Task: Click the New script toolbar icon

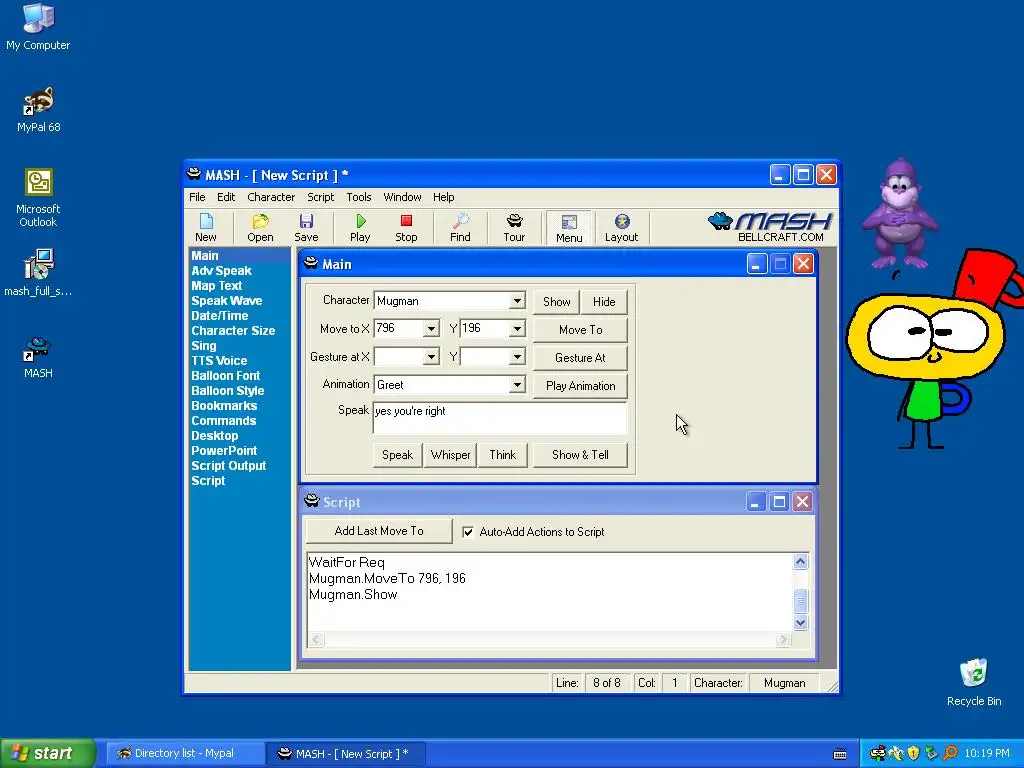Action: tap(206, 227)
